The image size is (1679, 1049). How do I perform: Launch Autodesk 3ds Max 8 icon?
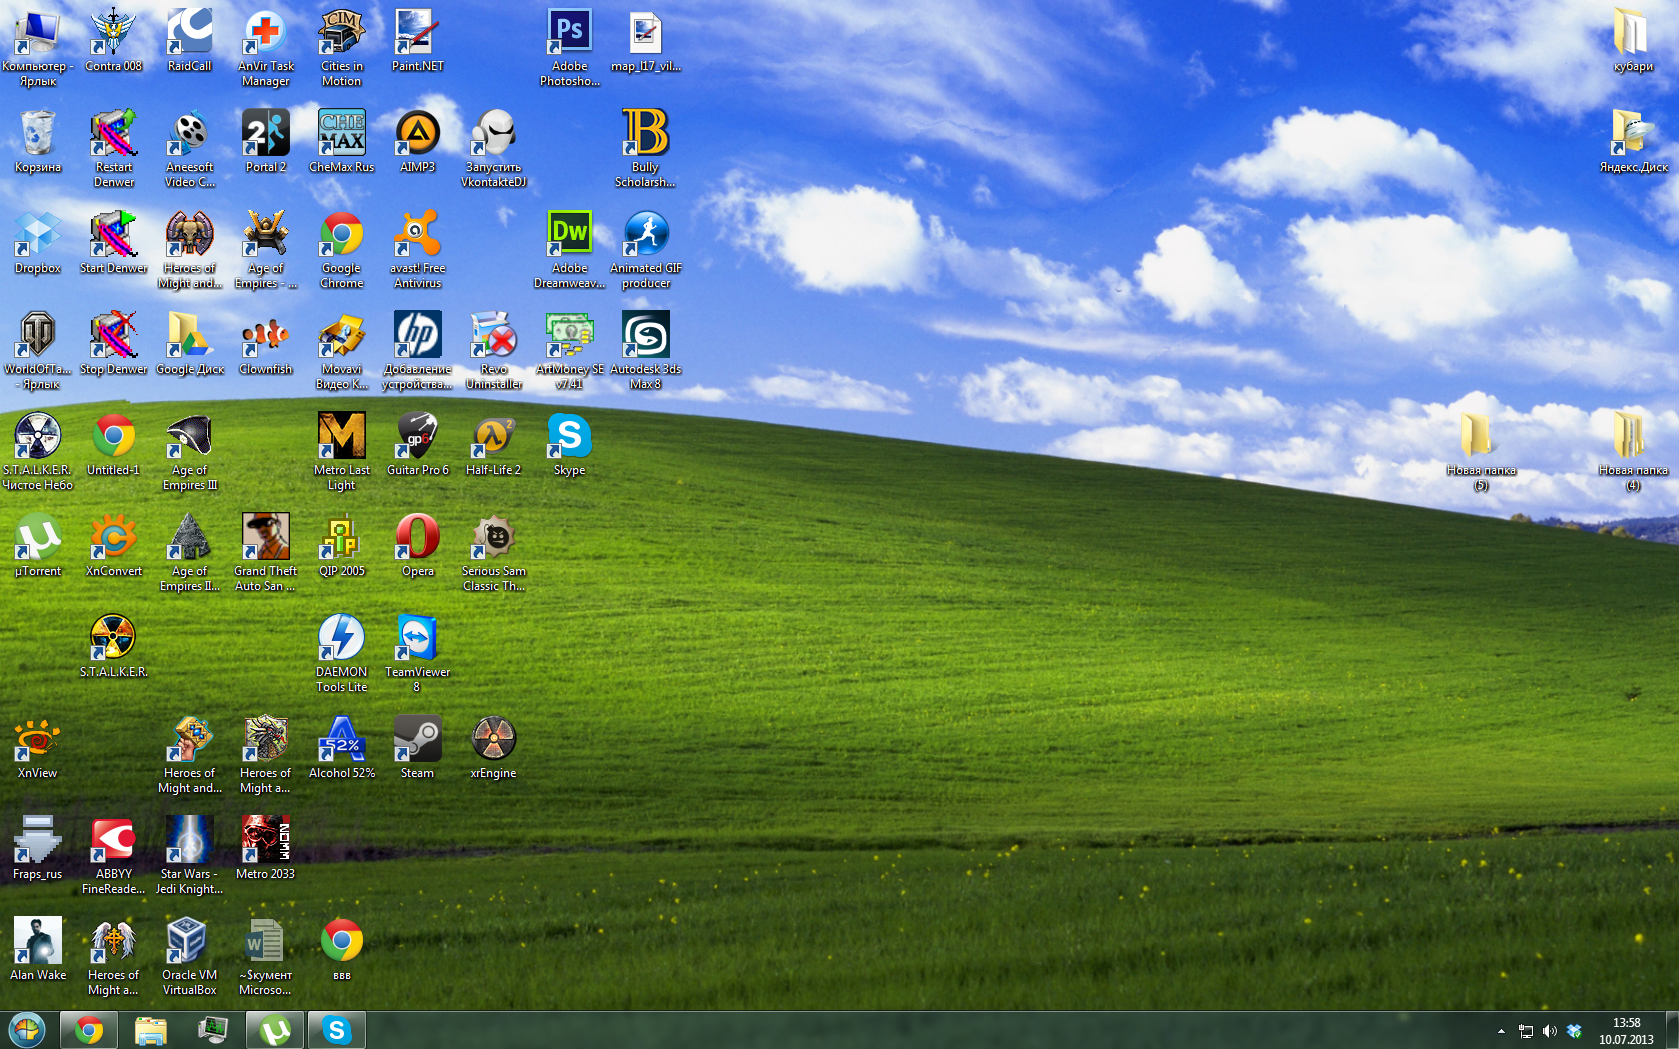(x=646, y=350)
